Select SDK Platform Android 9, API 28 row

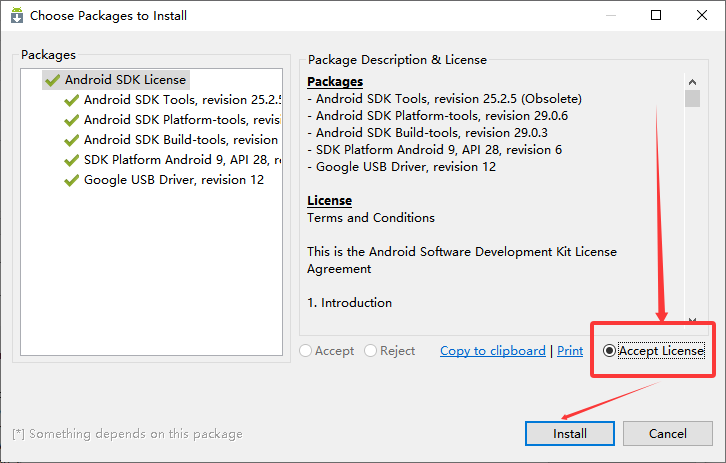[172, 160]
